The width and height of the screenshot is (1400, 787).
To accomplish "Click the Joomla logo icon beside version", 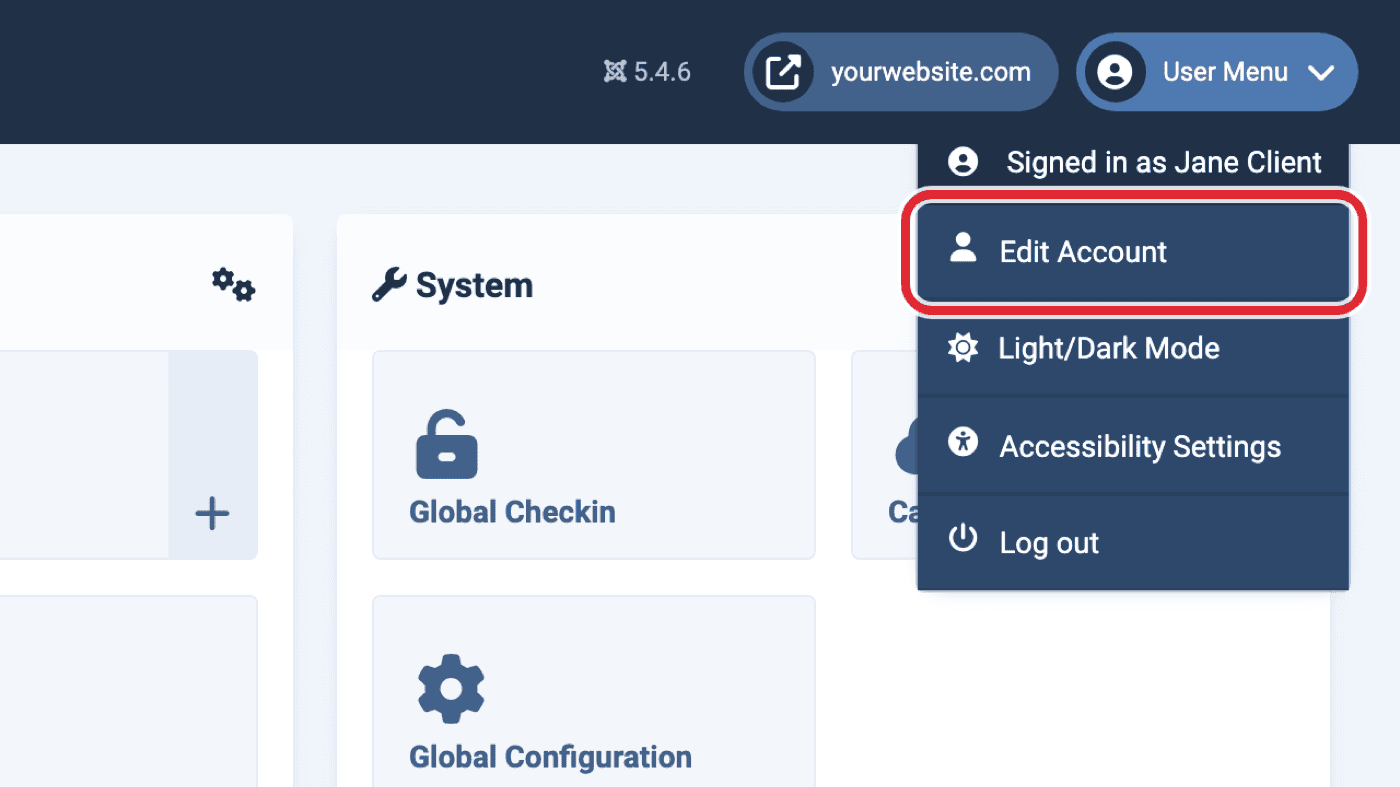I will 615,72.
